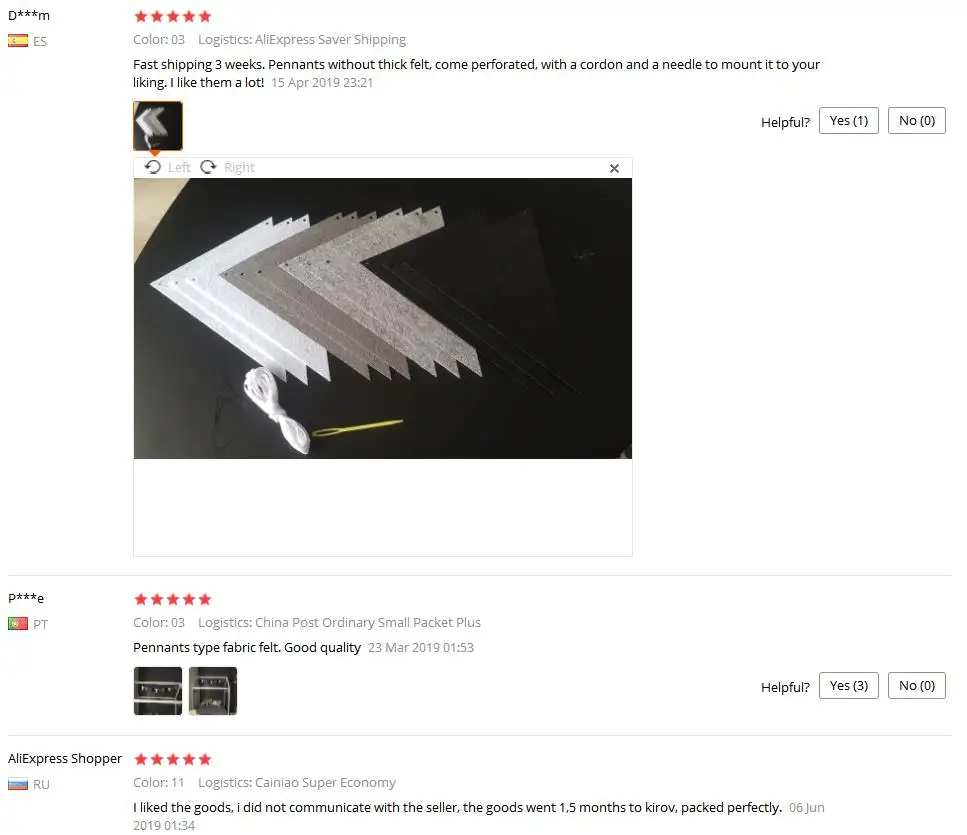This screenshot has width=967, height=835.
Task: Click the Portugal flag icon beside PT
Action: [x=18, y=623]
